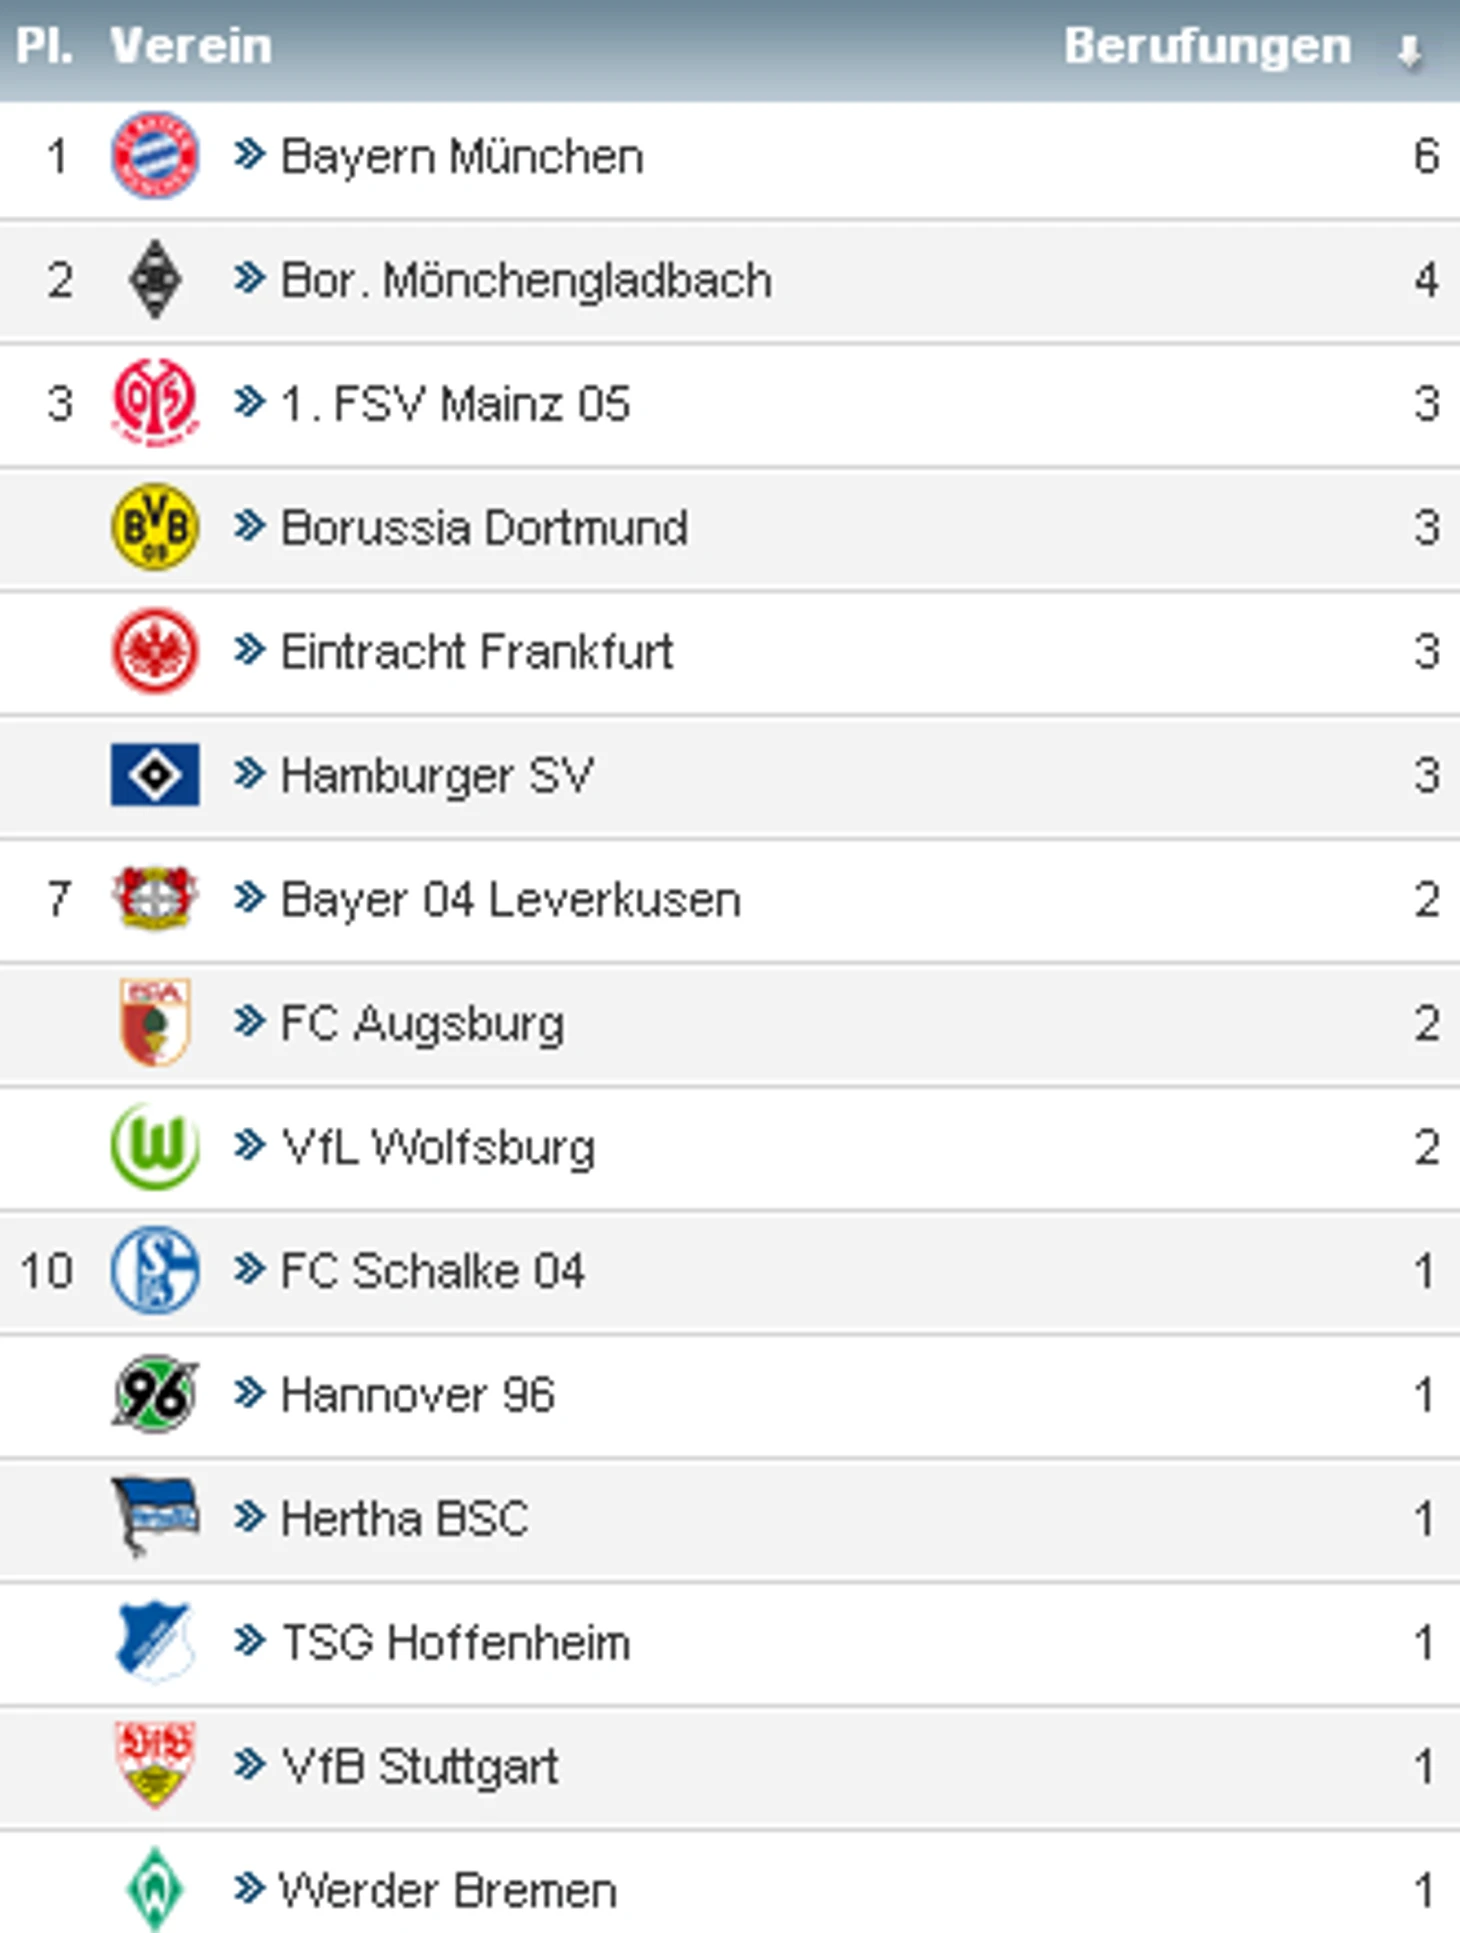The image size is (1460, 1933).
Task: Click the Bayern München club crest
Action: click(x=155, y=155)
